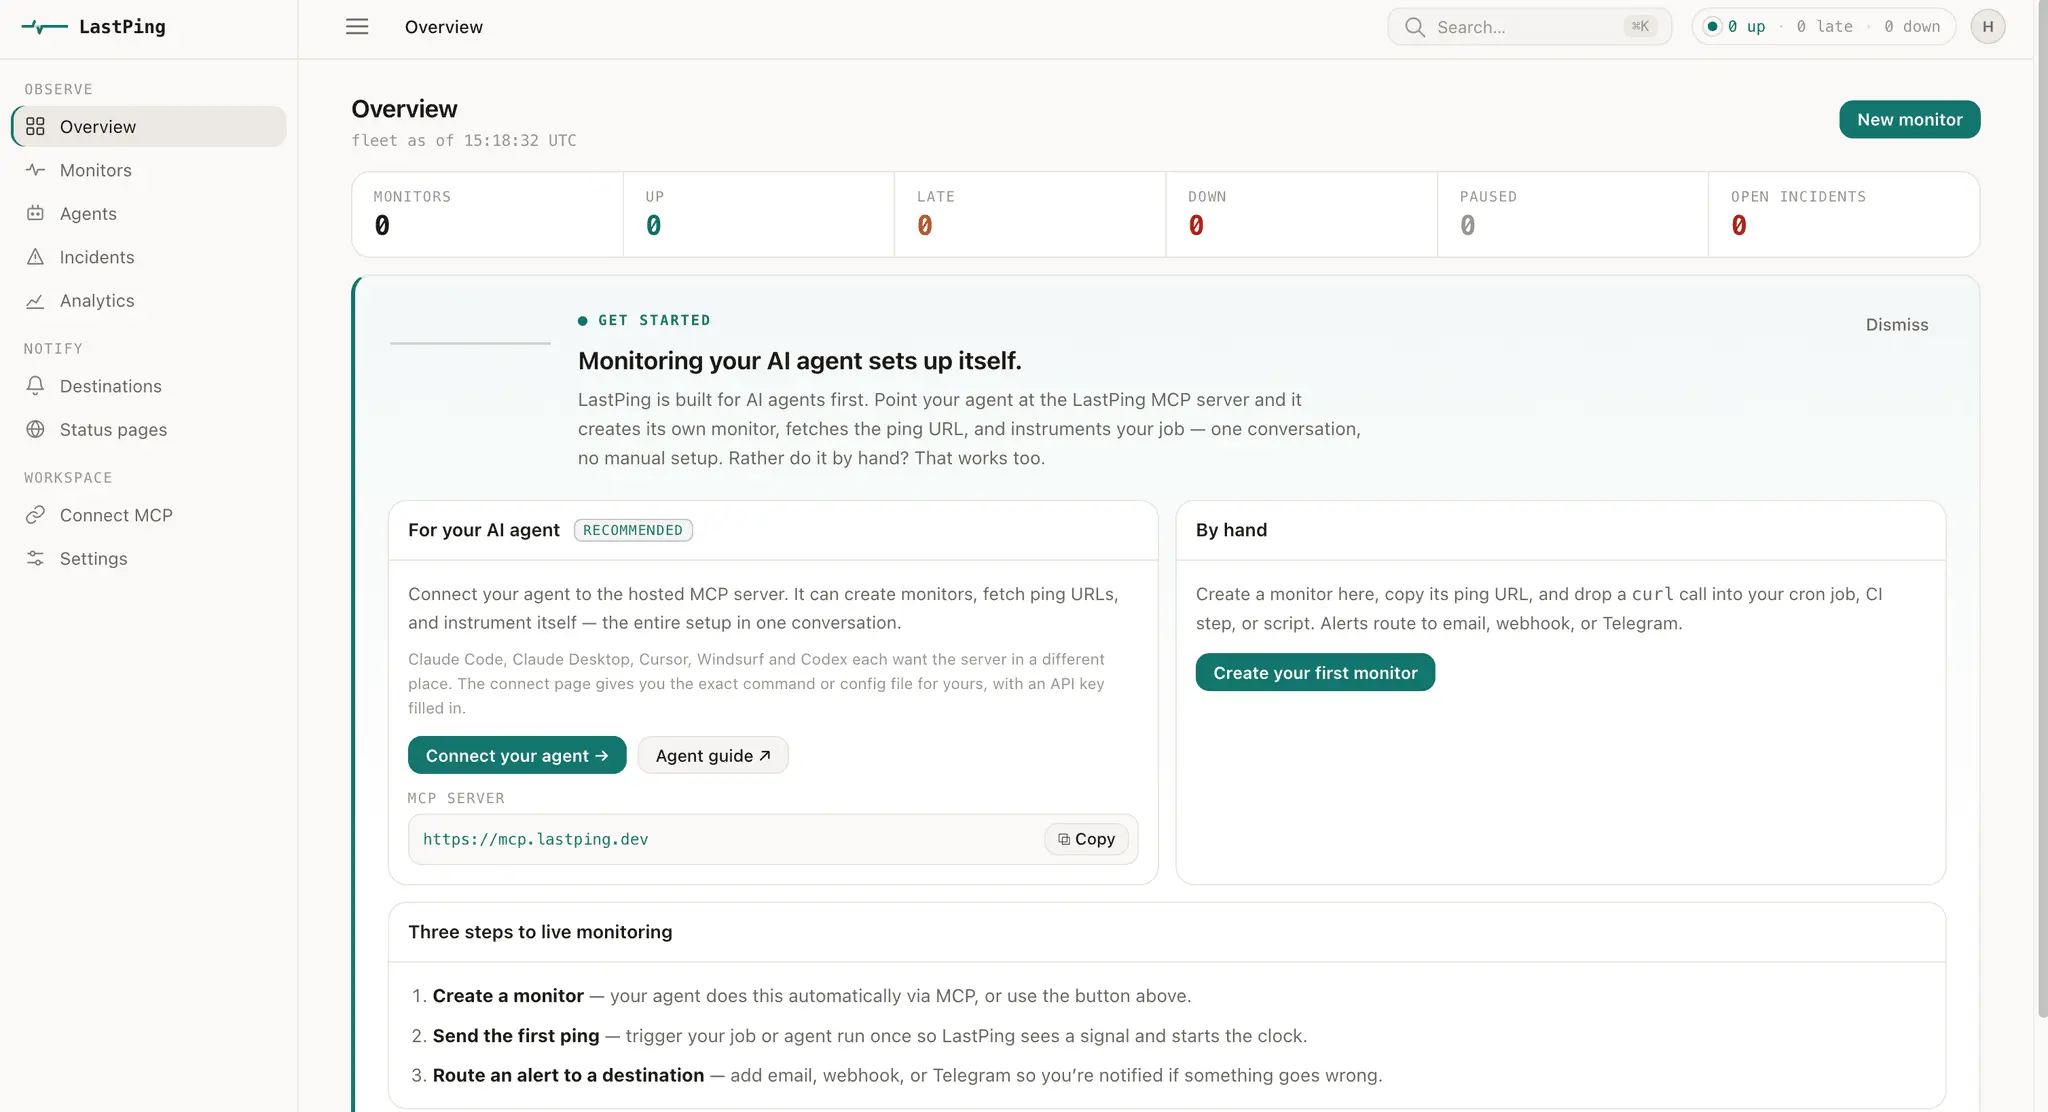Click the https://mcp.lastping.dev URL text
Image resolution: width=2048 pixels, height=1112 pixels.
(535, 839)
